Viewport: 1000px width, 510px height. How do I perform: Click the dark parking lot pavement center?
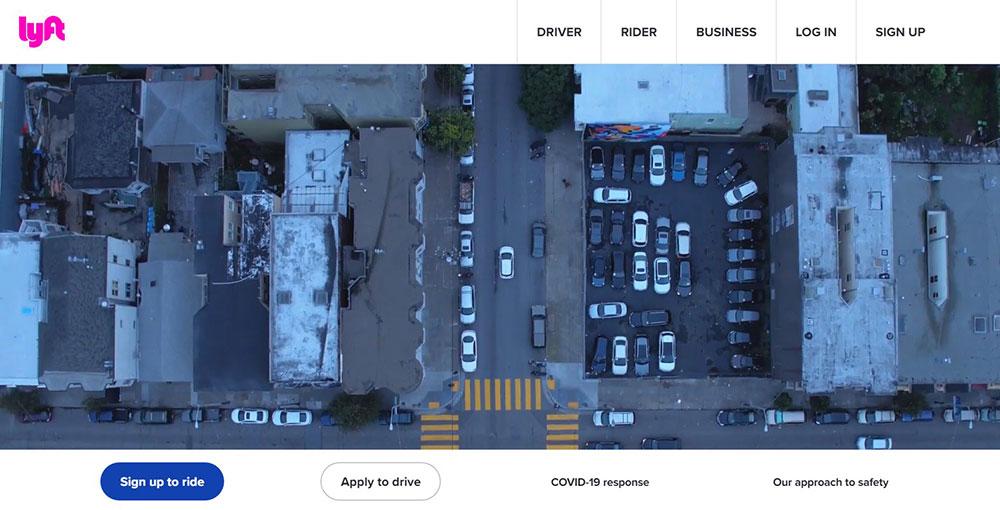click(x=676, y=258)
